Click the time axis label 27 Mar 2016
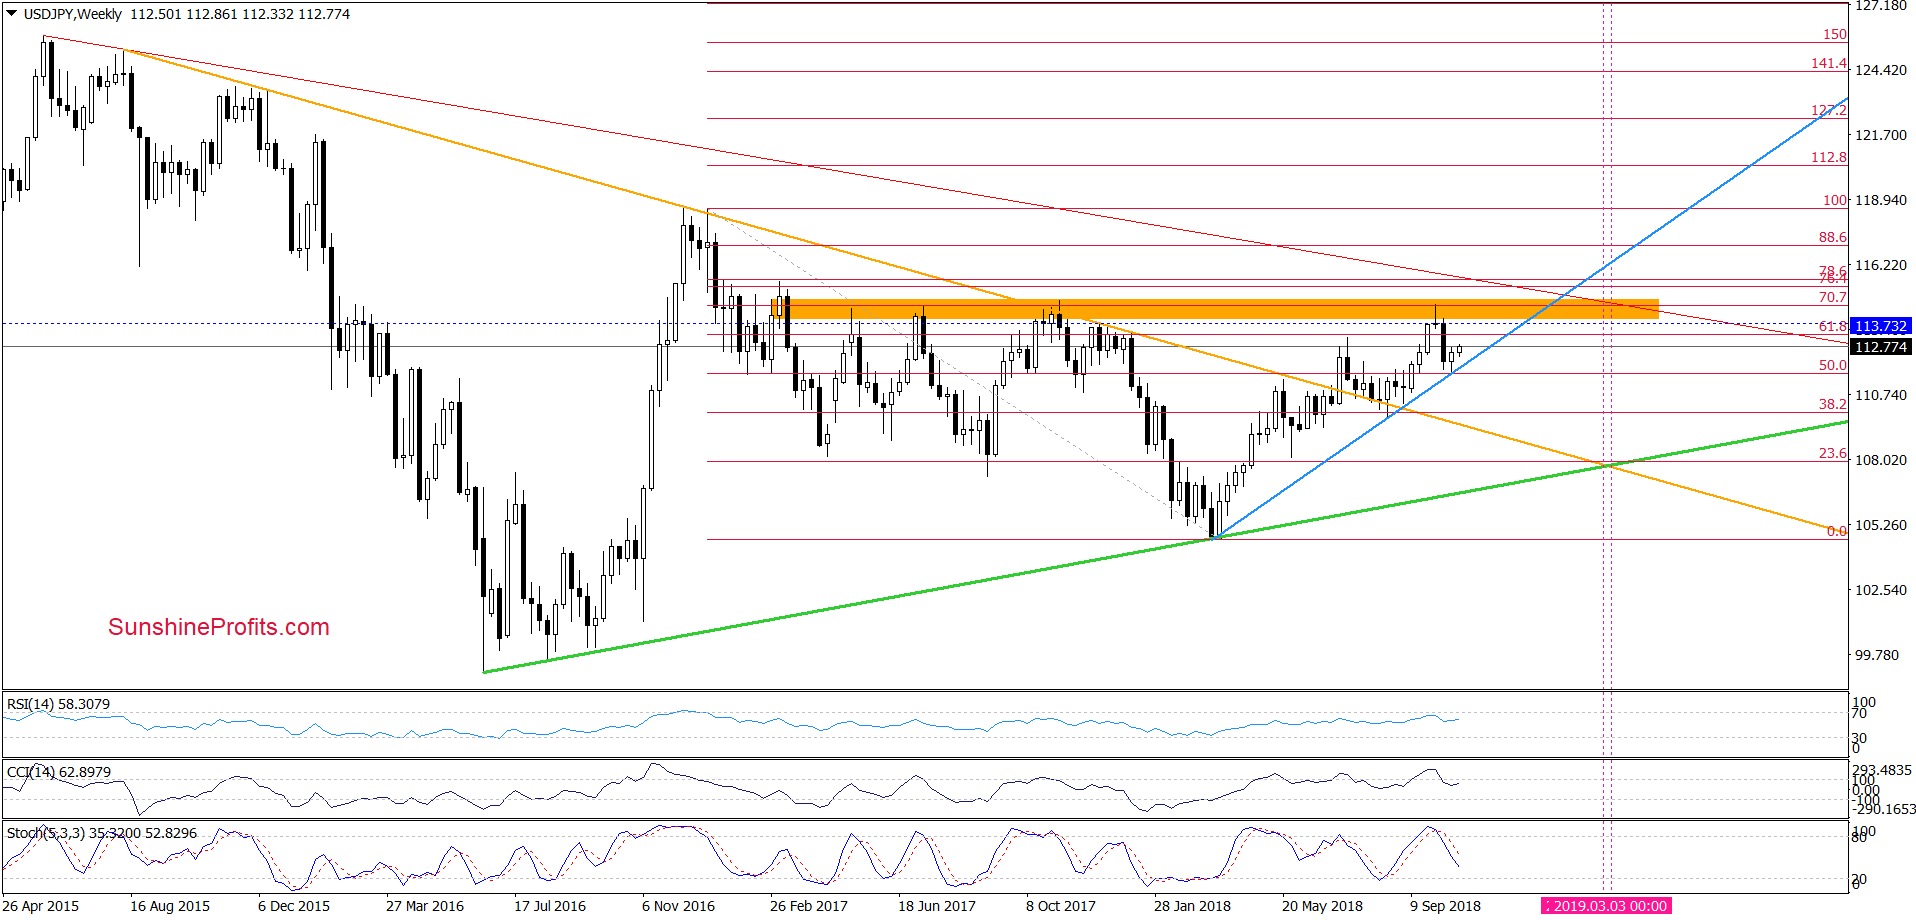Screen dimensions: 1916x920 click(x=425, y=906)
